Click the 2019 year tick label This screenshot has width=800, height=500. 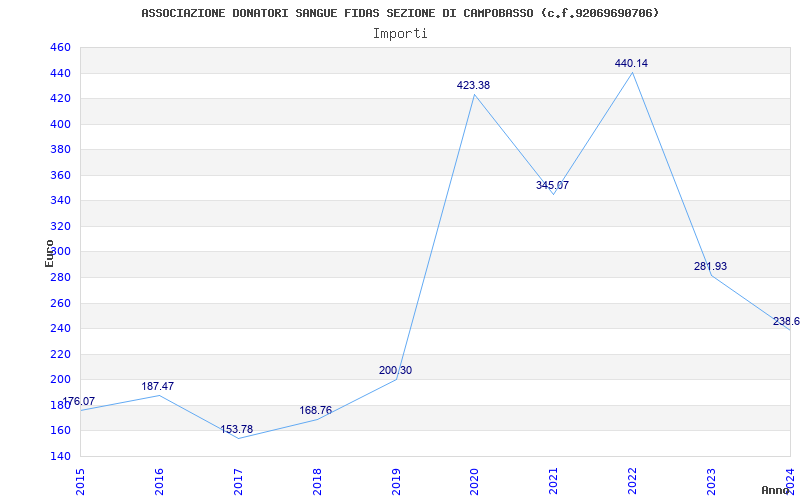[x=396, y=482]
